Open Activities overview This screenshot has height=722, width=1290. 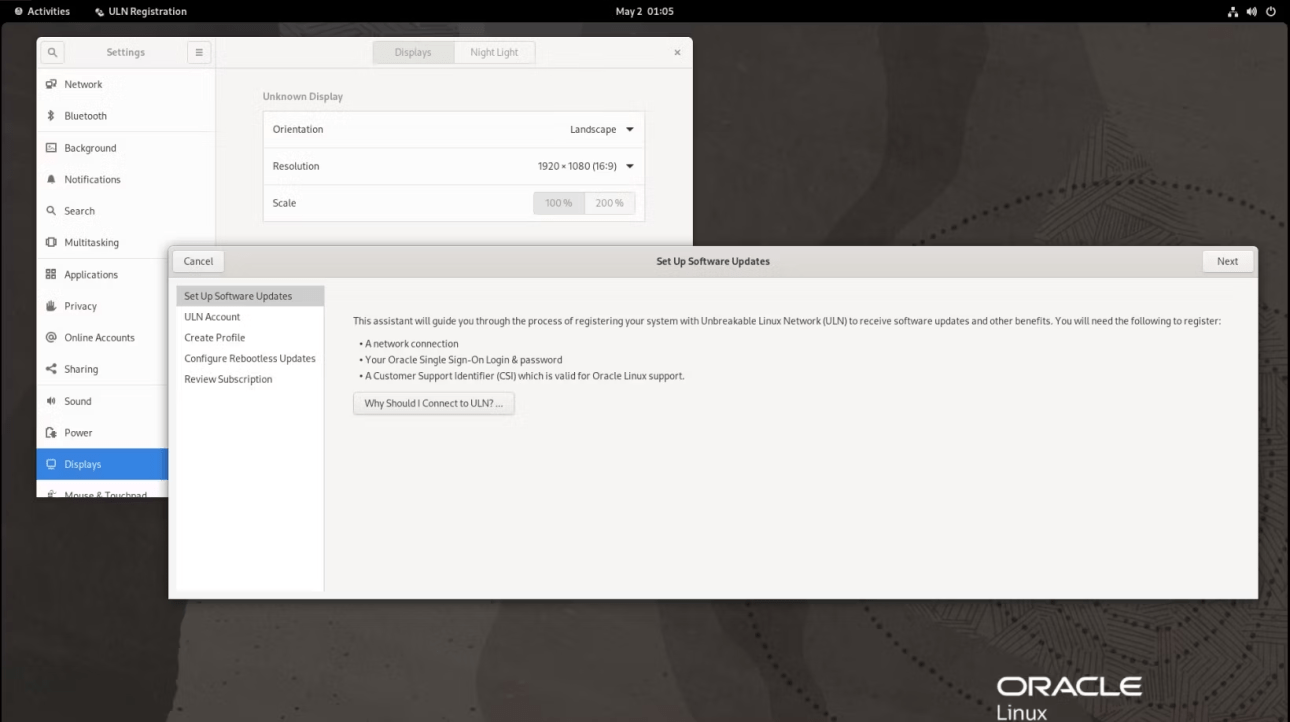tap(42, 11)
